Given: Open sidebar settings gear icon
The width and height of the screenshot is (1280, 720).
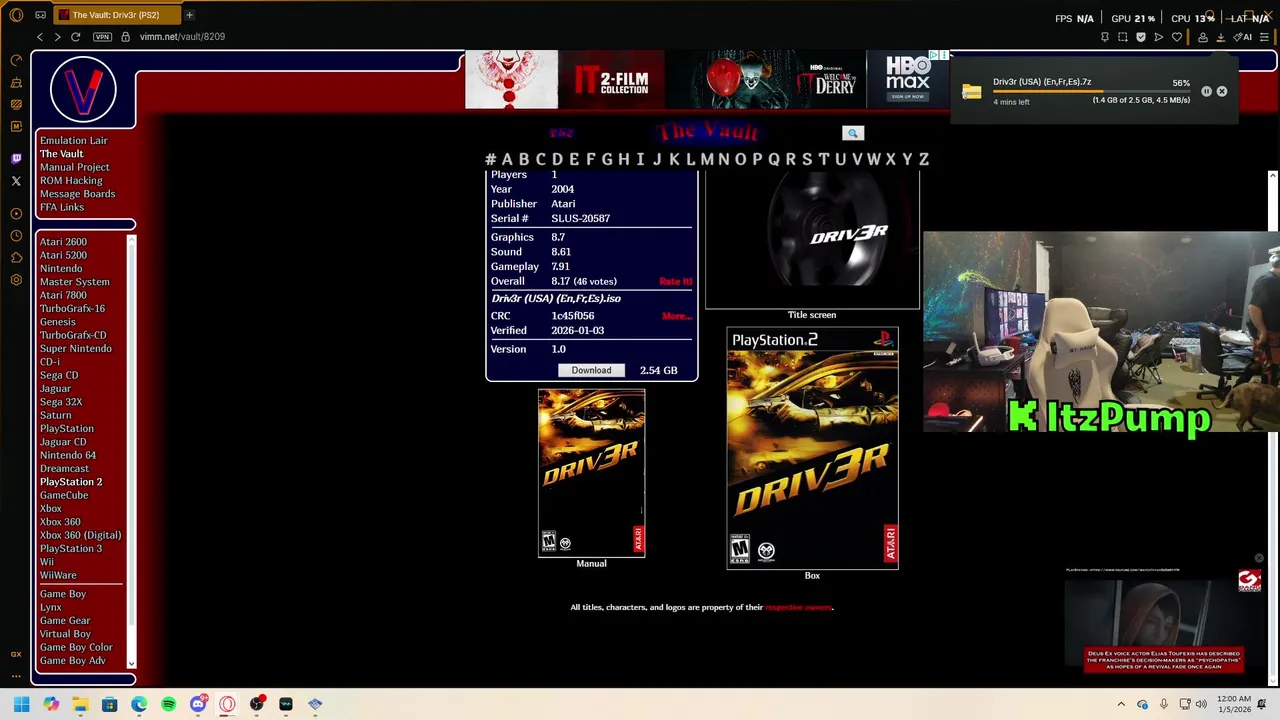Looking at the screenshot, I should [16, 280].
